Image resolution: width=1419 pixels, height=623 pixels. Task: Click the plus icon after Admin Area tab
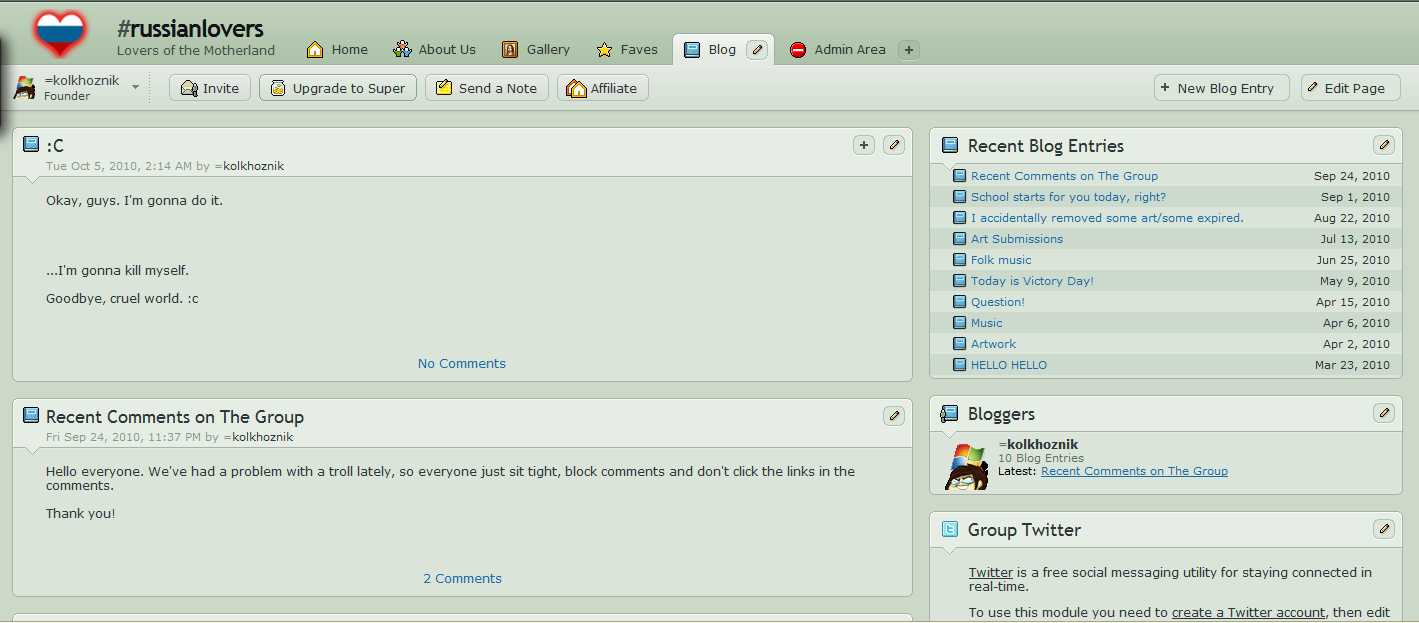point(908,49)
